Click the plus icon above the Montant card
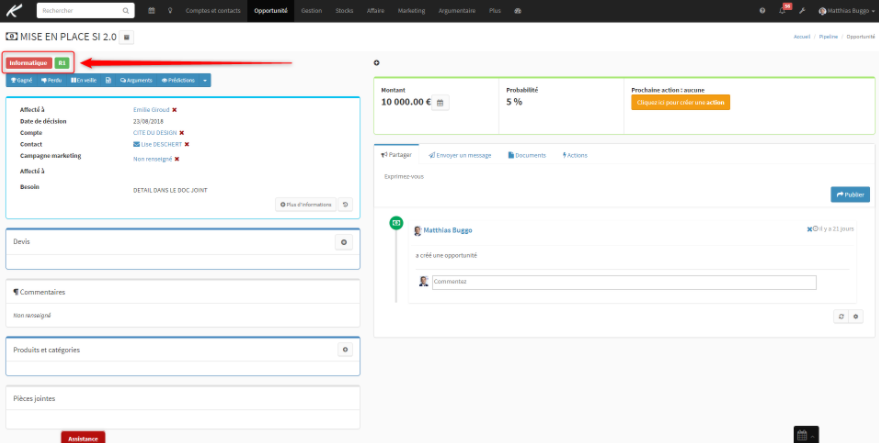879x443 pixels. point(376,63)
